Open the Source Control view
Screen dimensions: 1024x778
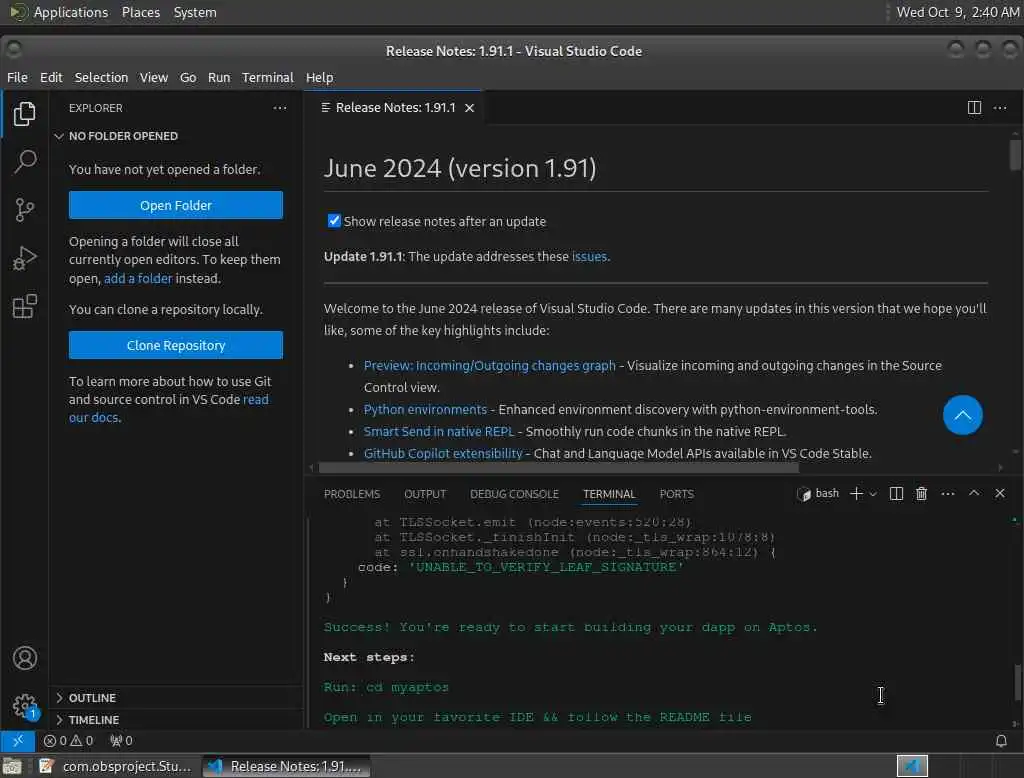[24, 210]
